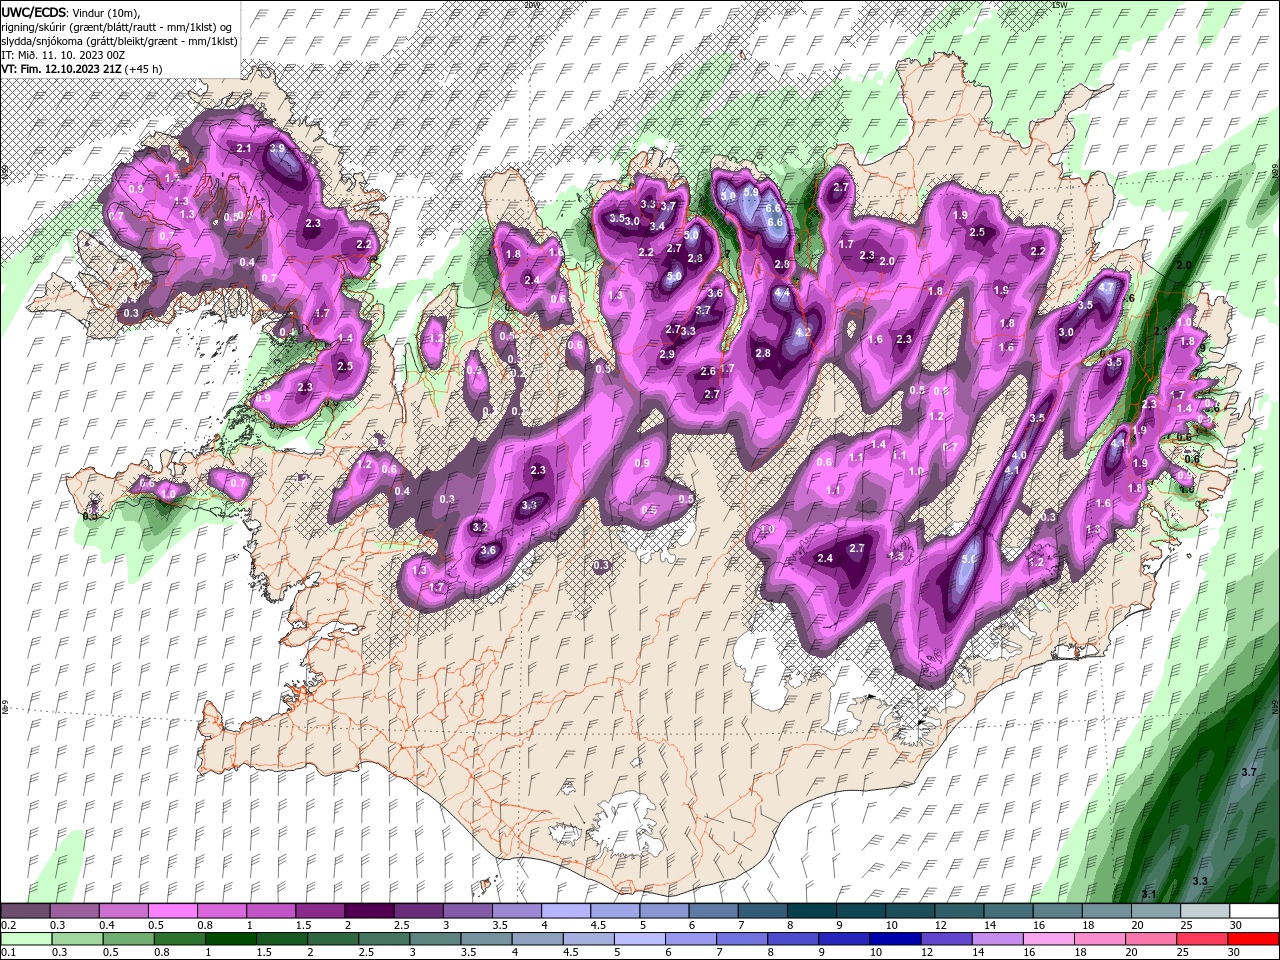Click the 'slydda/snjókoma' legend description line
The height and width of the screenshot is (960, 1280).
click(x=119, y=40)
